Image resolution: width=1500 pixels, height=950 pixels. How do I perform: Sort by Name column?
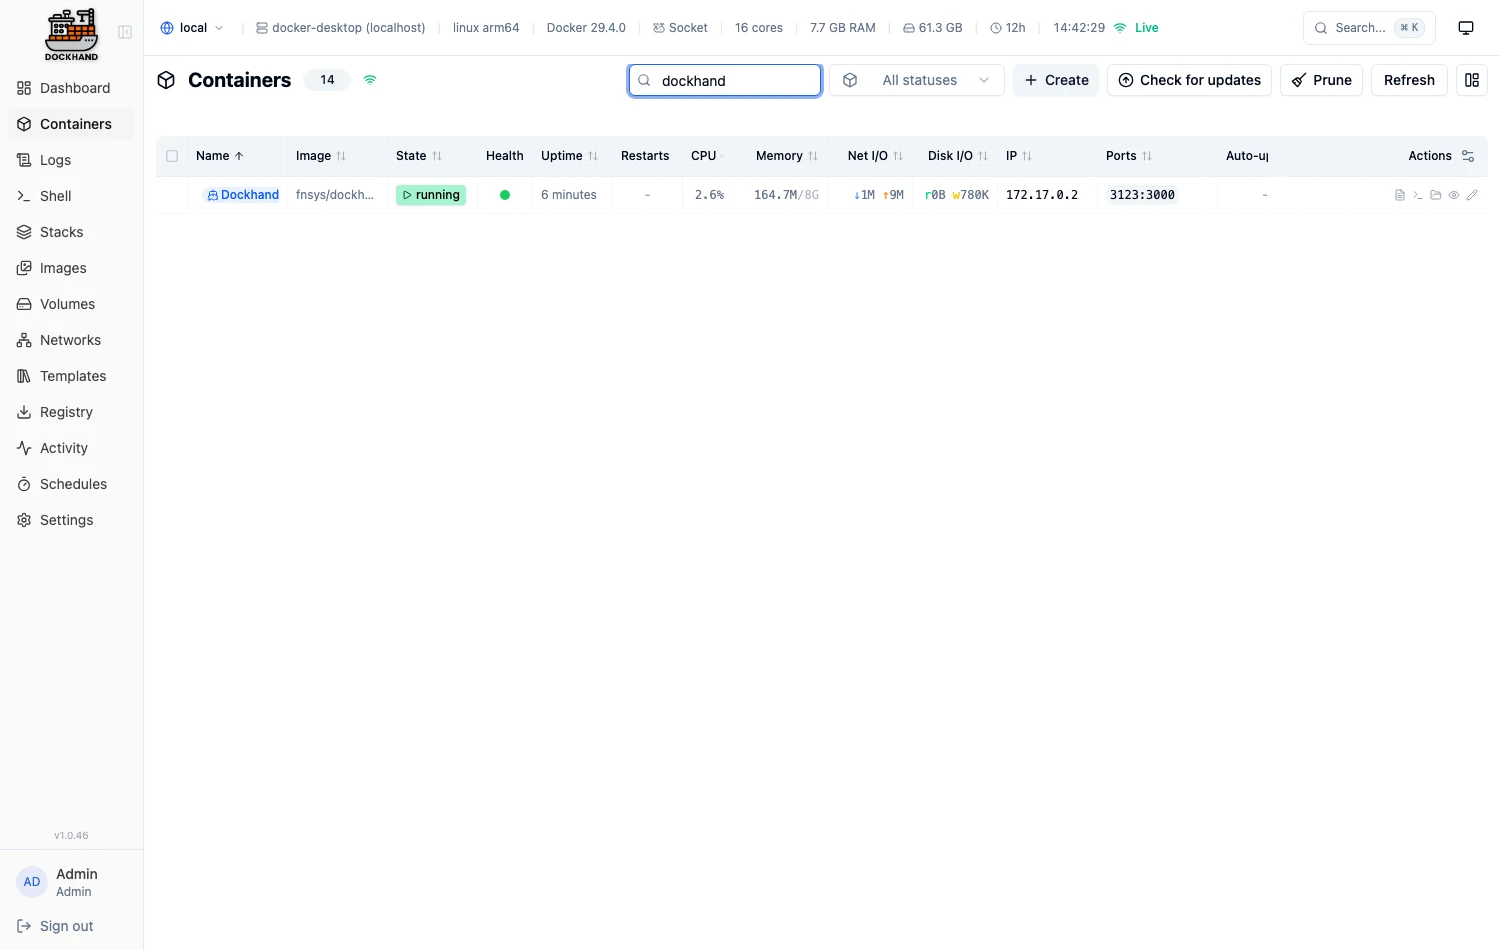[220, 156]
